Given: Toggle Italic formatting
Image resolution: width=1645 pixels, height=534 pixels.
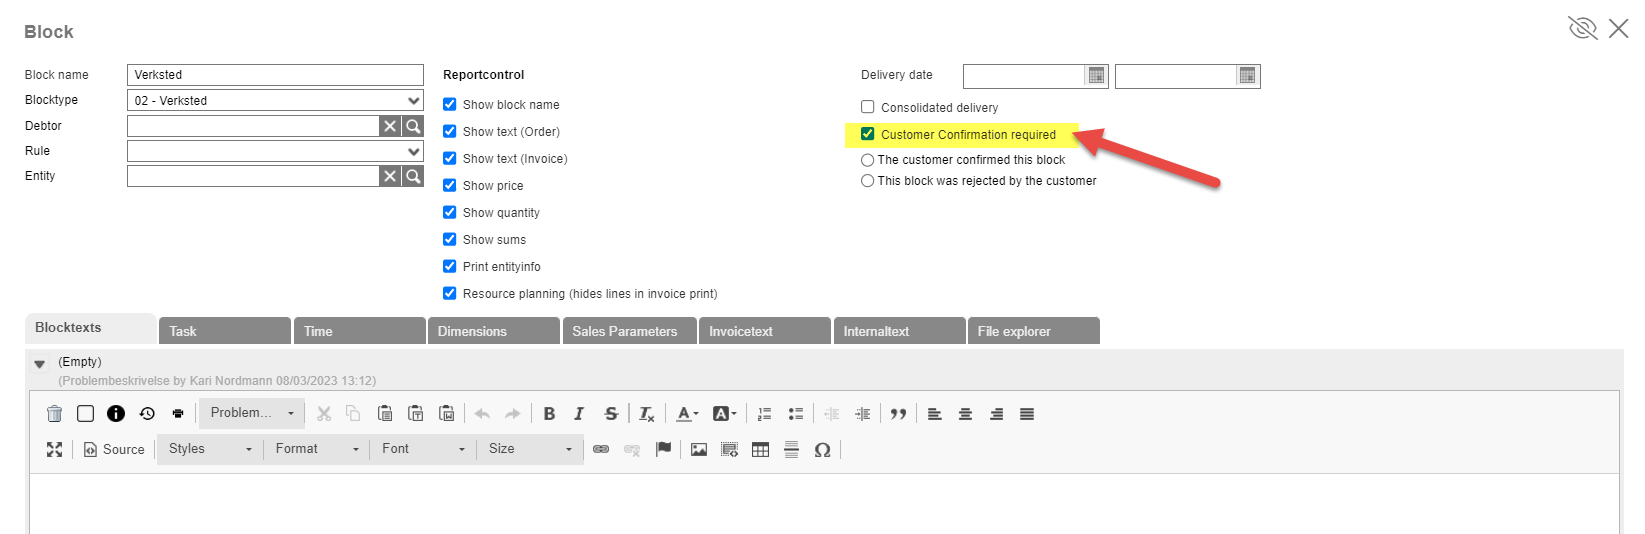Looking at the screenshot, I should pyautogui.click(x=579, y=414).
